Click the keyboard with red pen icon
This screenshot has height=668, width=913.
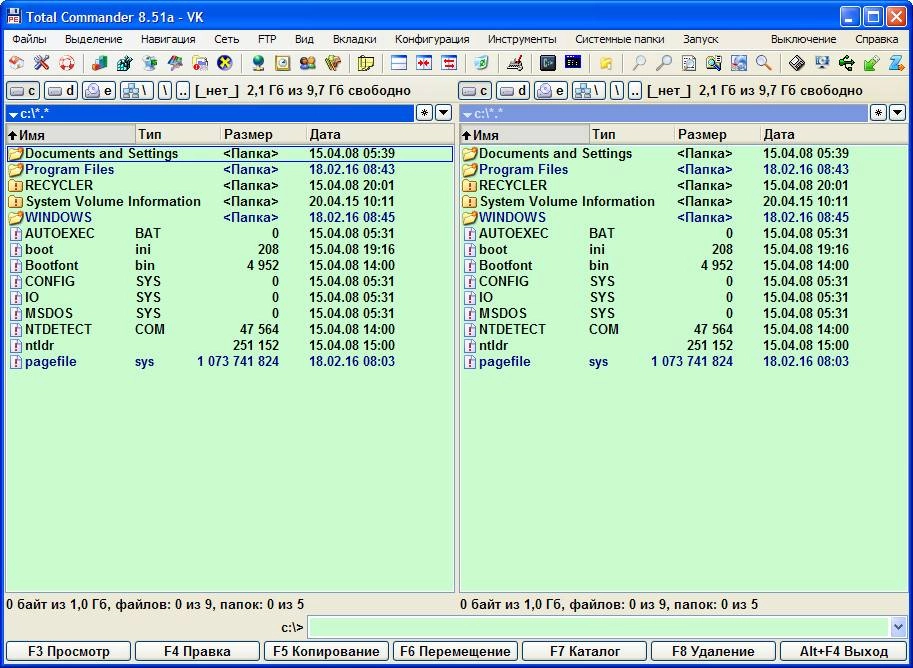(515, 62)
